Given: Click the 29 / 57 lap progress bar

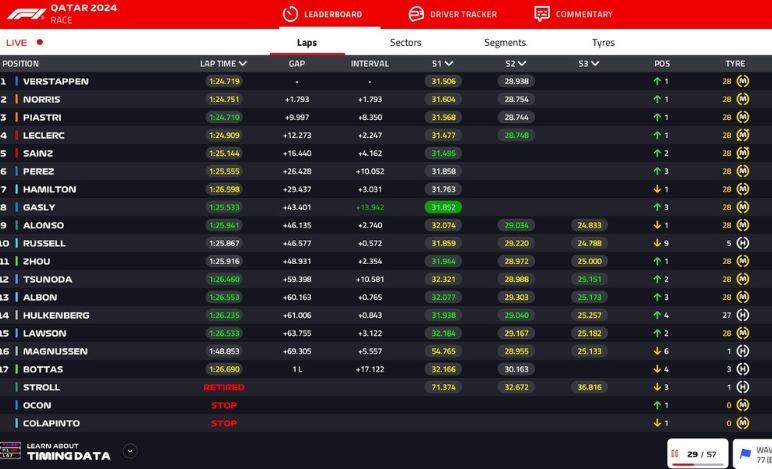Looking at the screenshot, I should [699, 464].
